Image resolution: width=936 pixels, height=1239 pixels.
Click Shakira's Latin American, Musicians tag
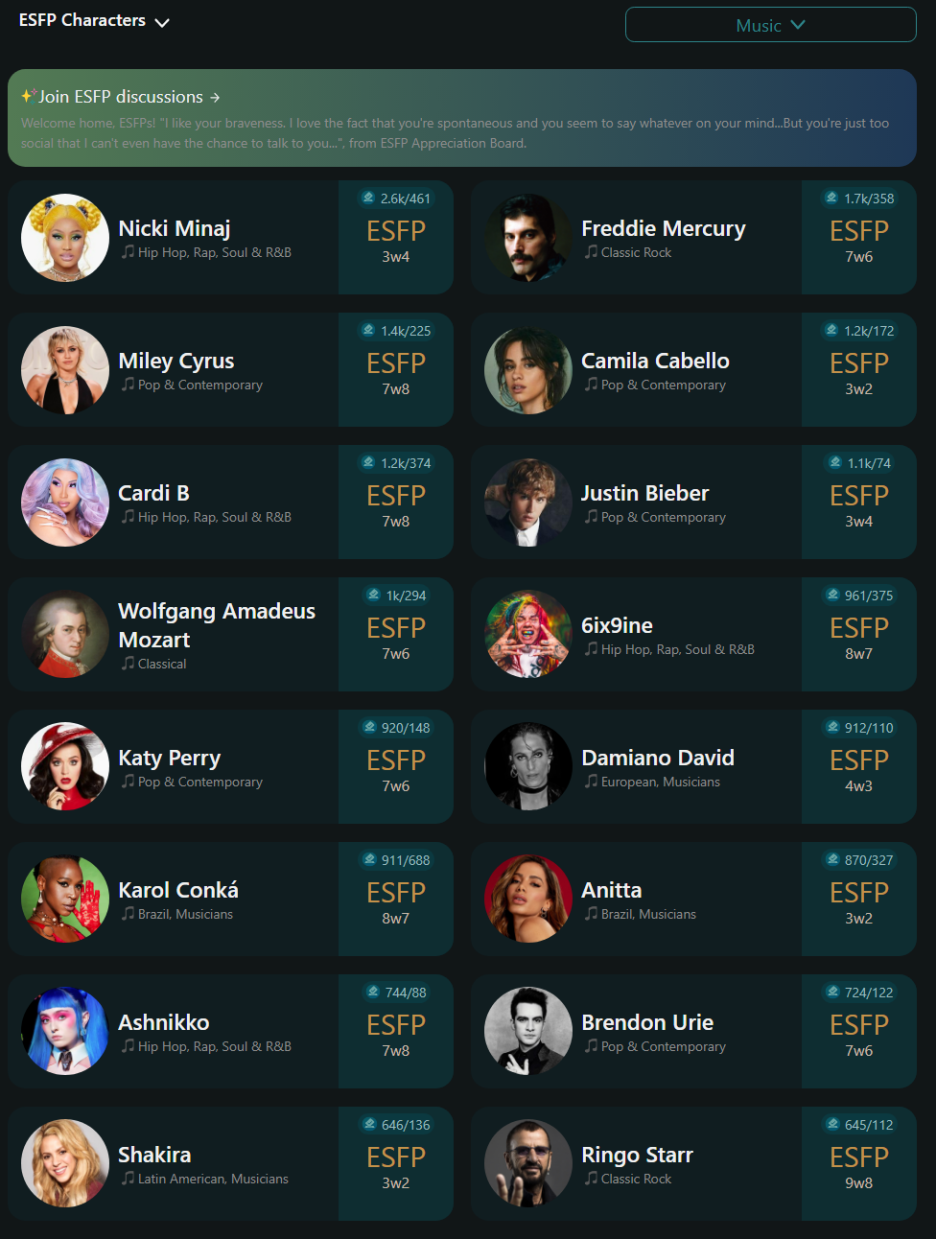point(213,1178)
